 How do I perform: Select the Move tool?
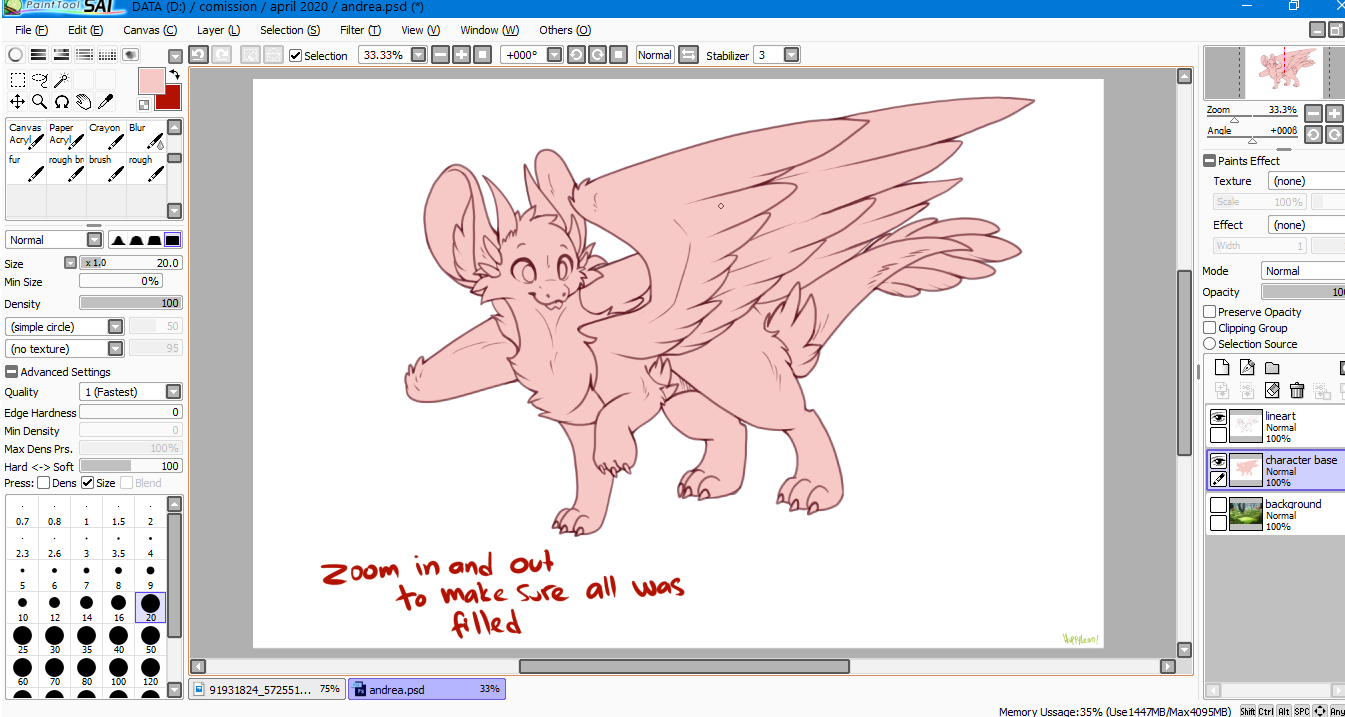tap(17, 101)
